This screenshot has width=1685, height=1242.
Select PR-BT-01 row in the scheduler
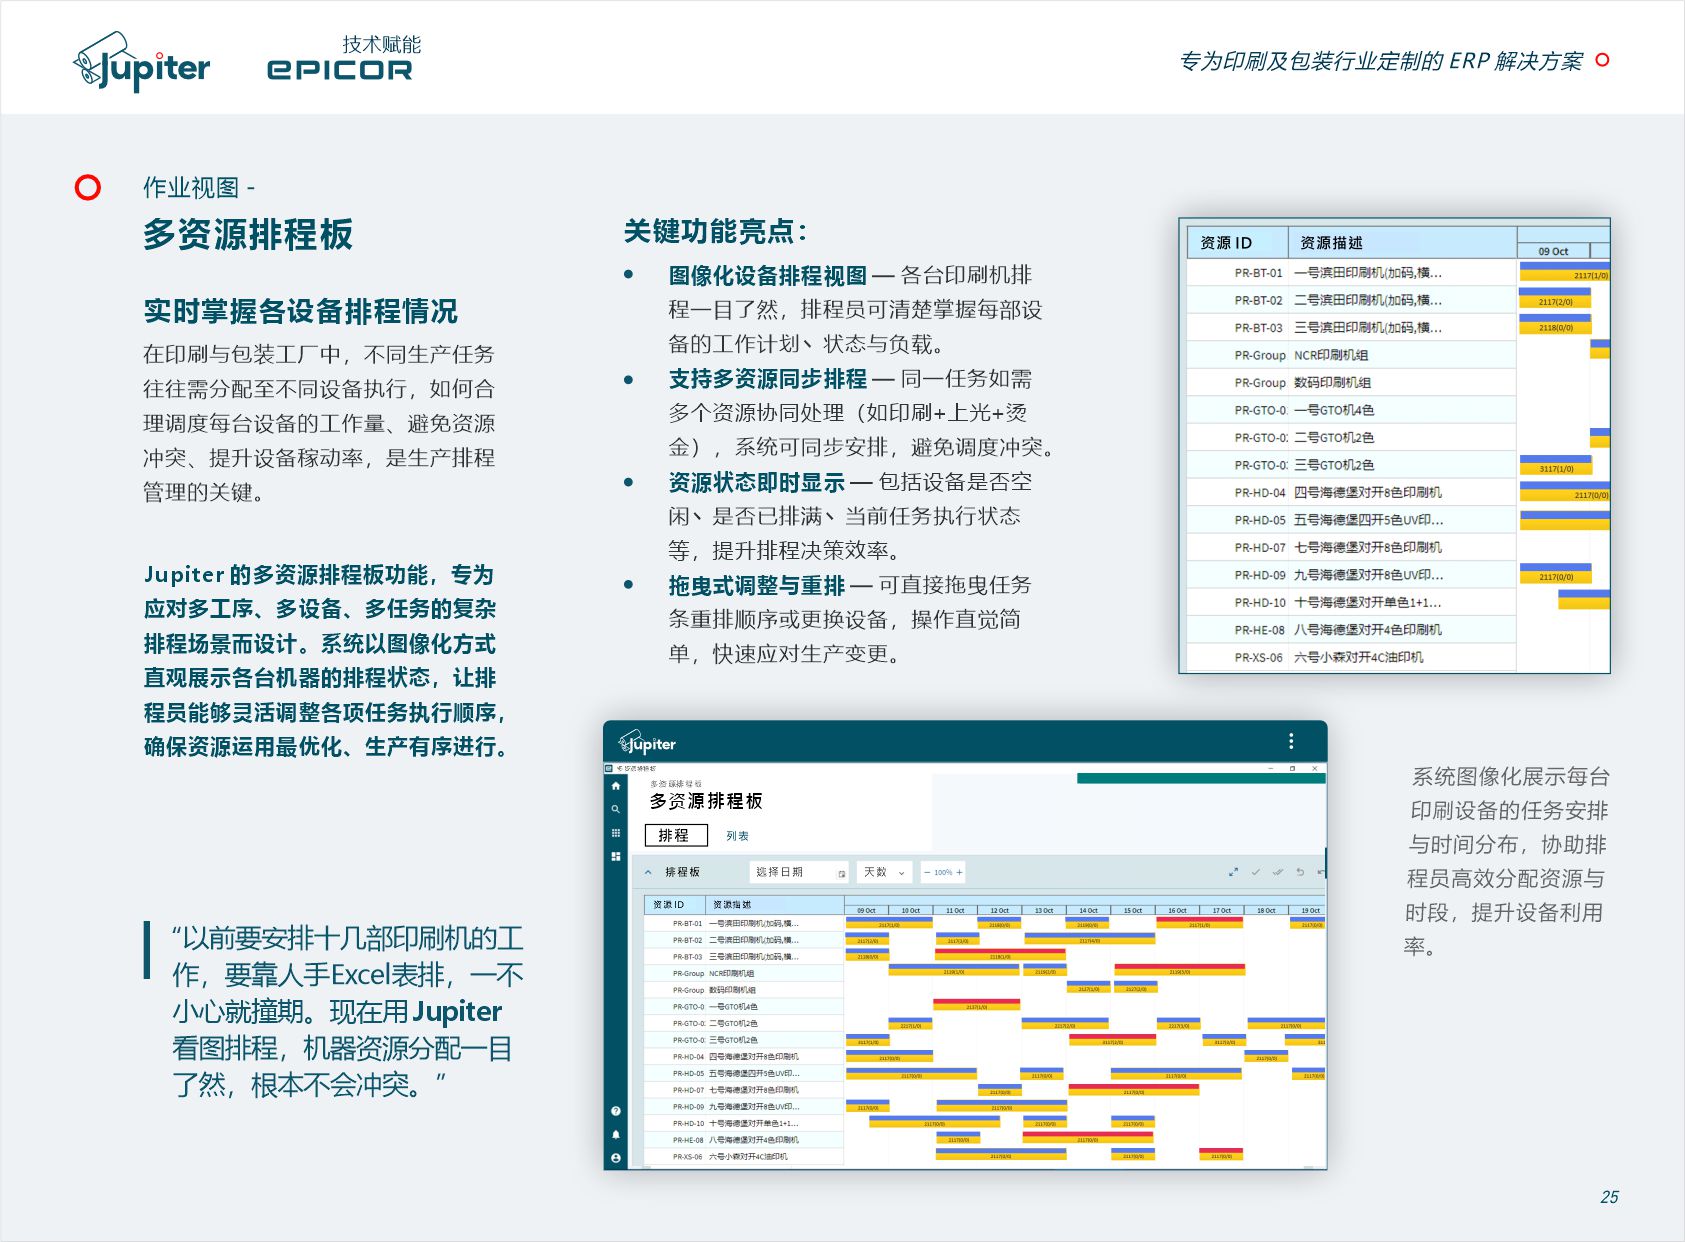[743, 924]
